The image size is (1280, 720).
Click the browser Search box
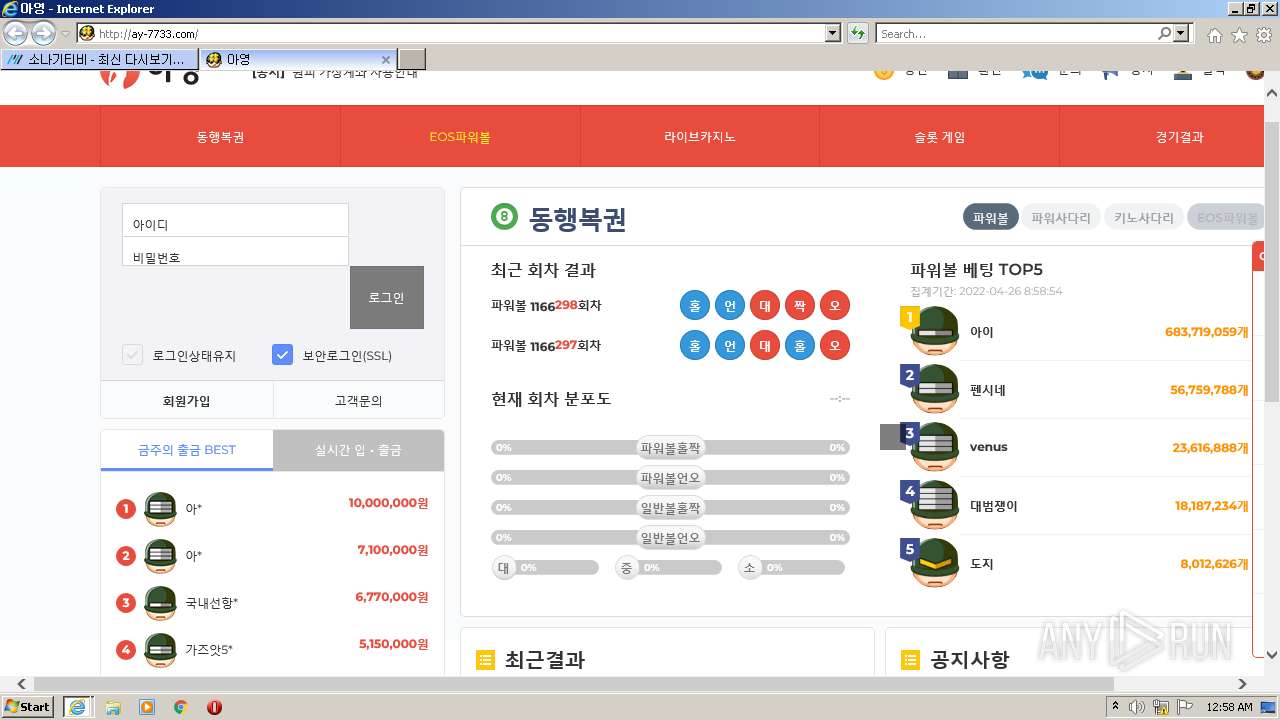click(x=1016, y=34)
